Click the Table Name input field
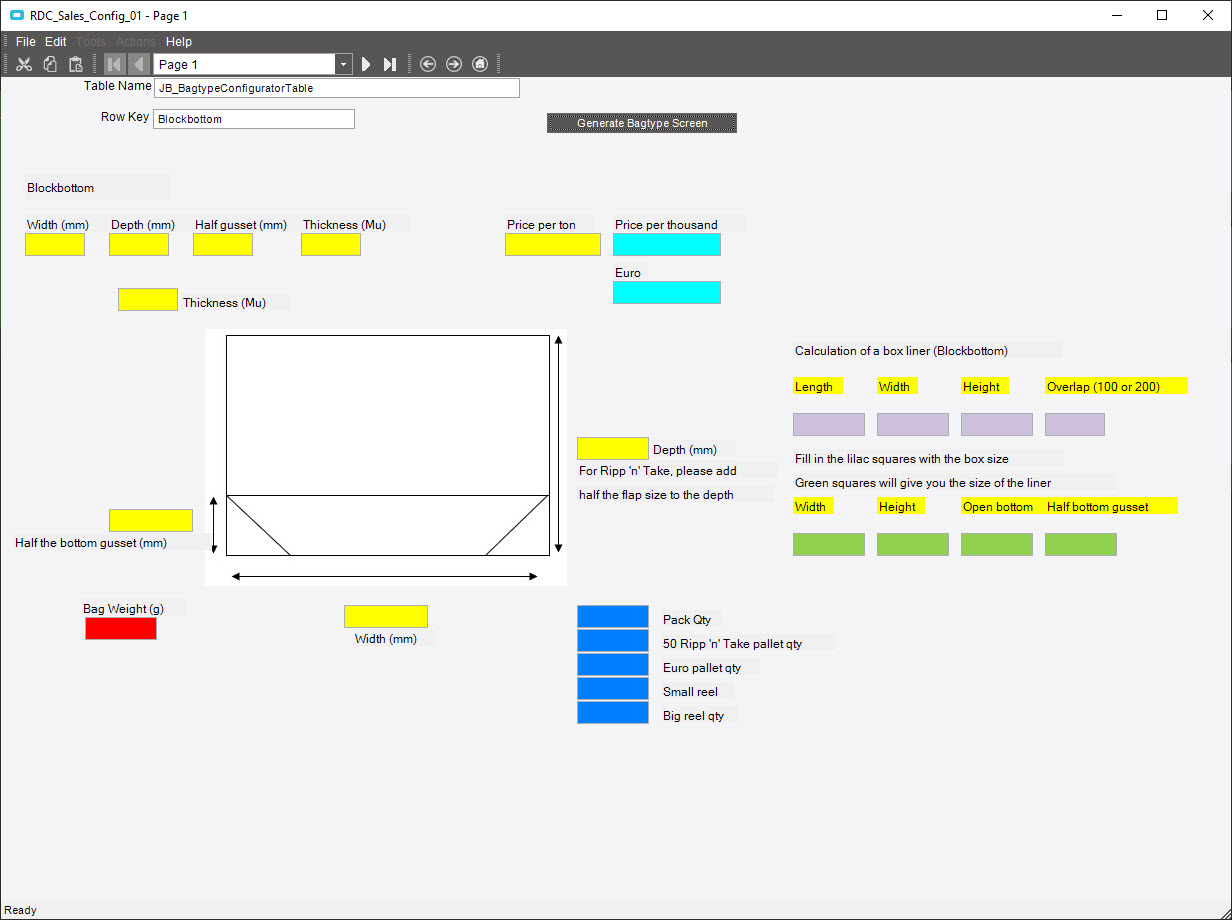Viewport: 1232px width, 920px height. [336, 88]
